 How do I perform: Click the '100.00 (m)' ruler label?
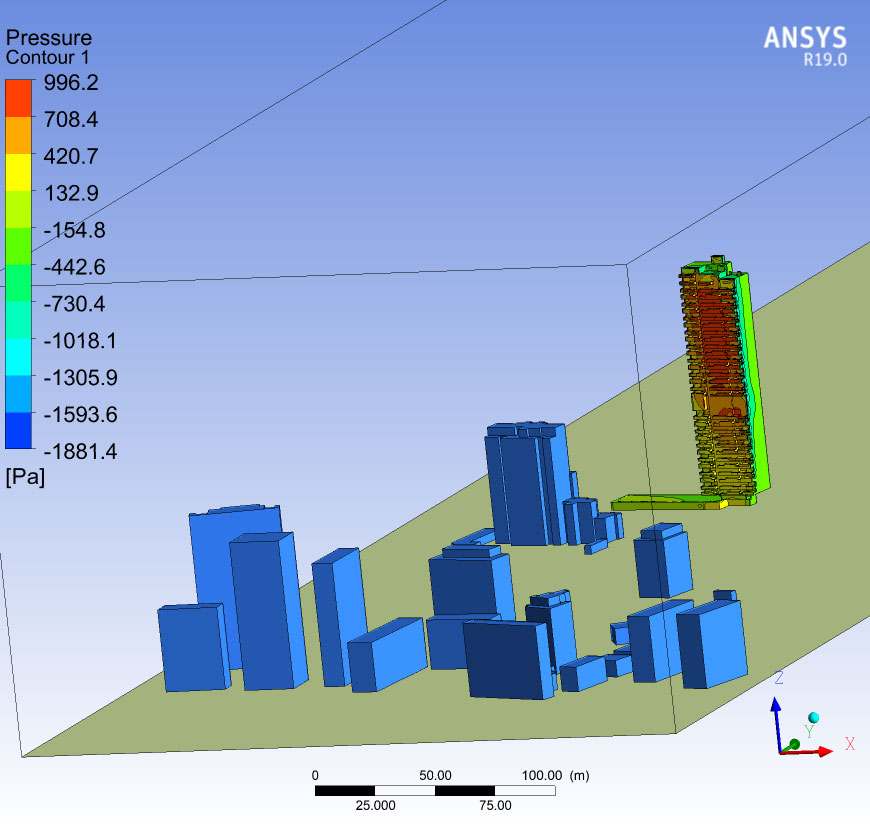coord(555,776)
